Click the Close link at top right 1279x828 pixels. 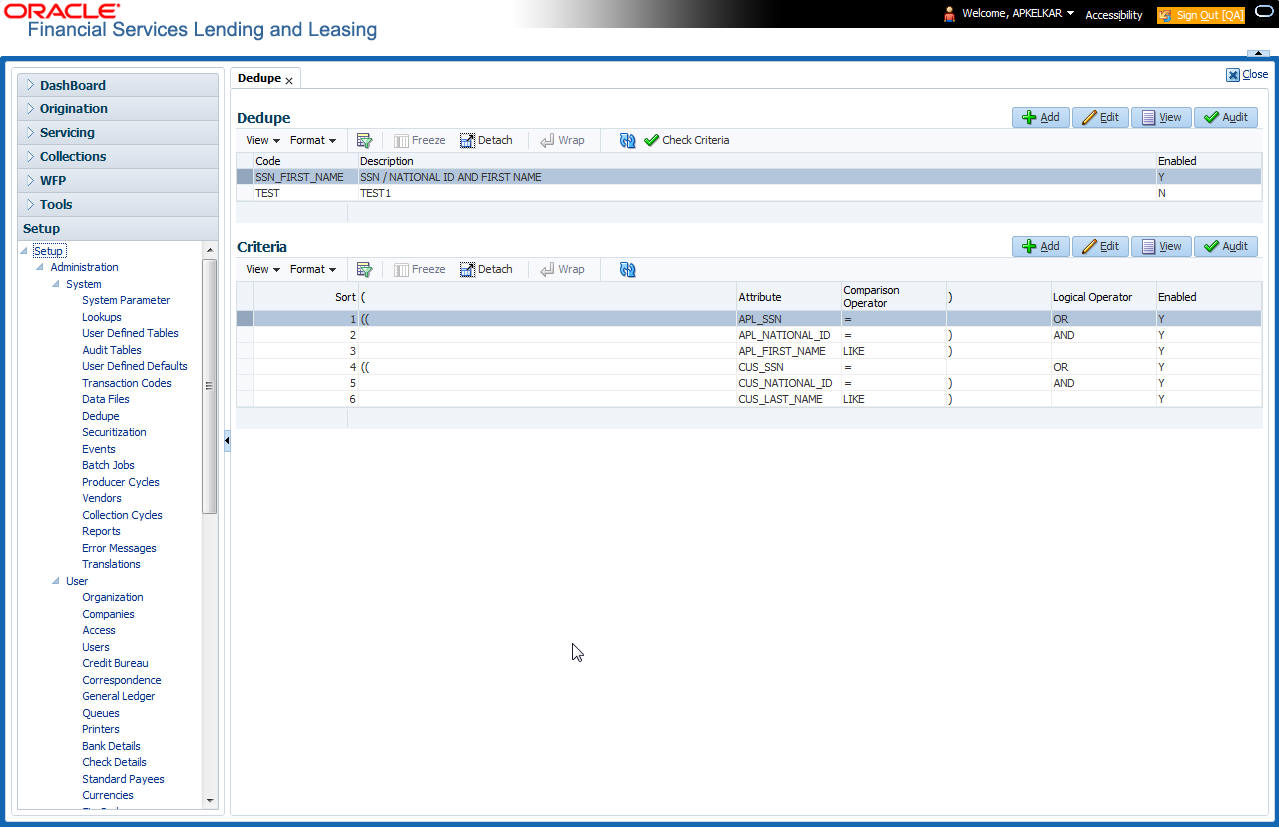pyautogui.click(x=1247, y=75)
